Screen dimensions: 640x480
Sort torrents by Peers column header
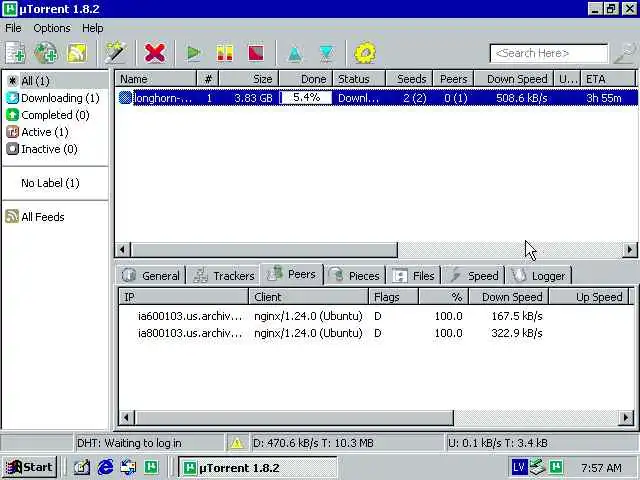pyautogui.click(x=453, y=79)
